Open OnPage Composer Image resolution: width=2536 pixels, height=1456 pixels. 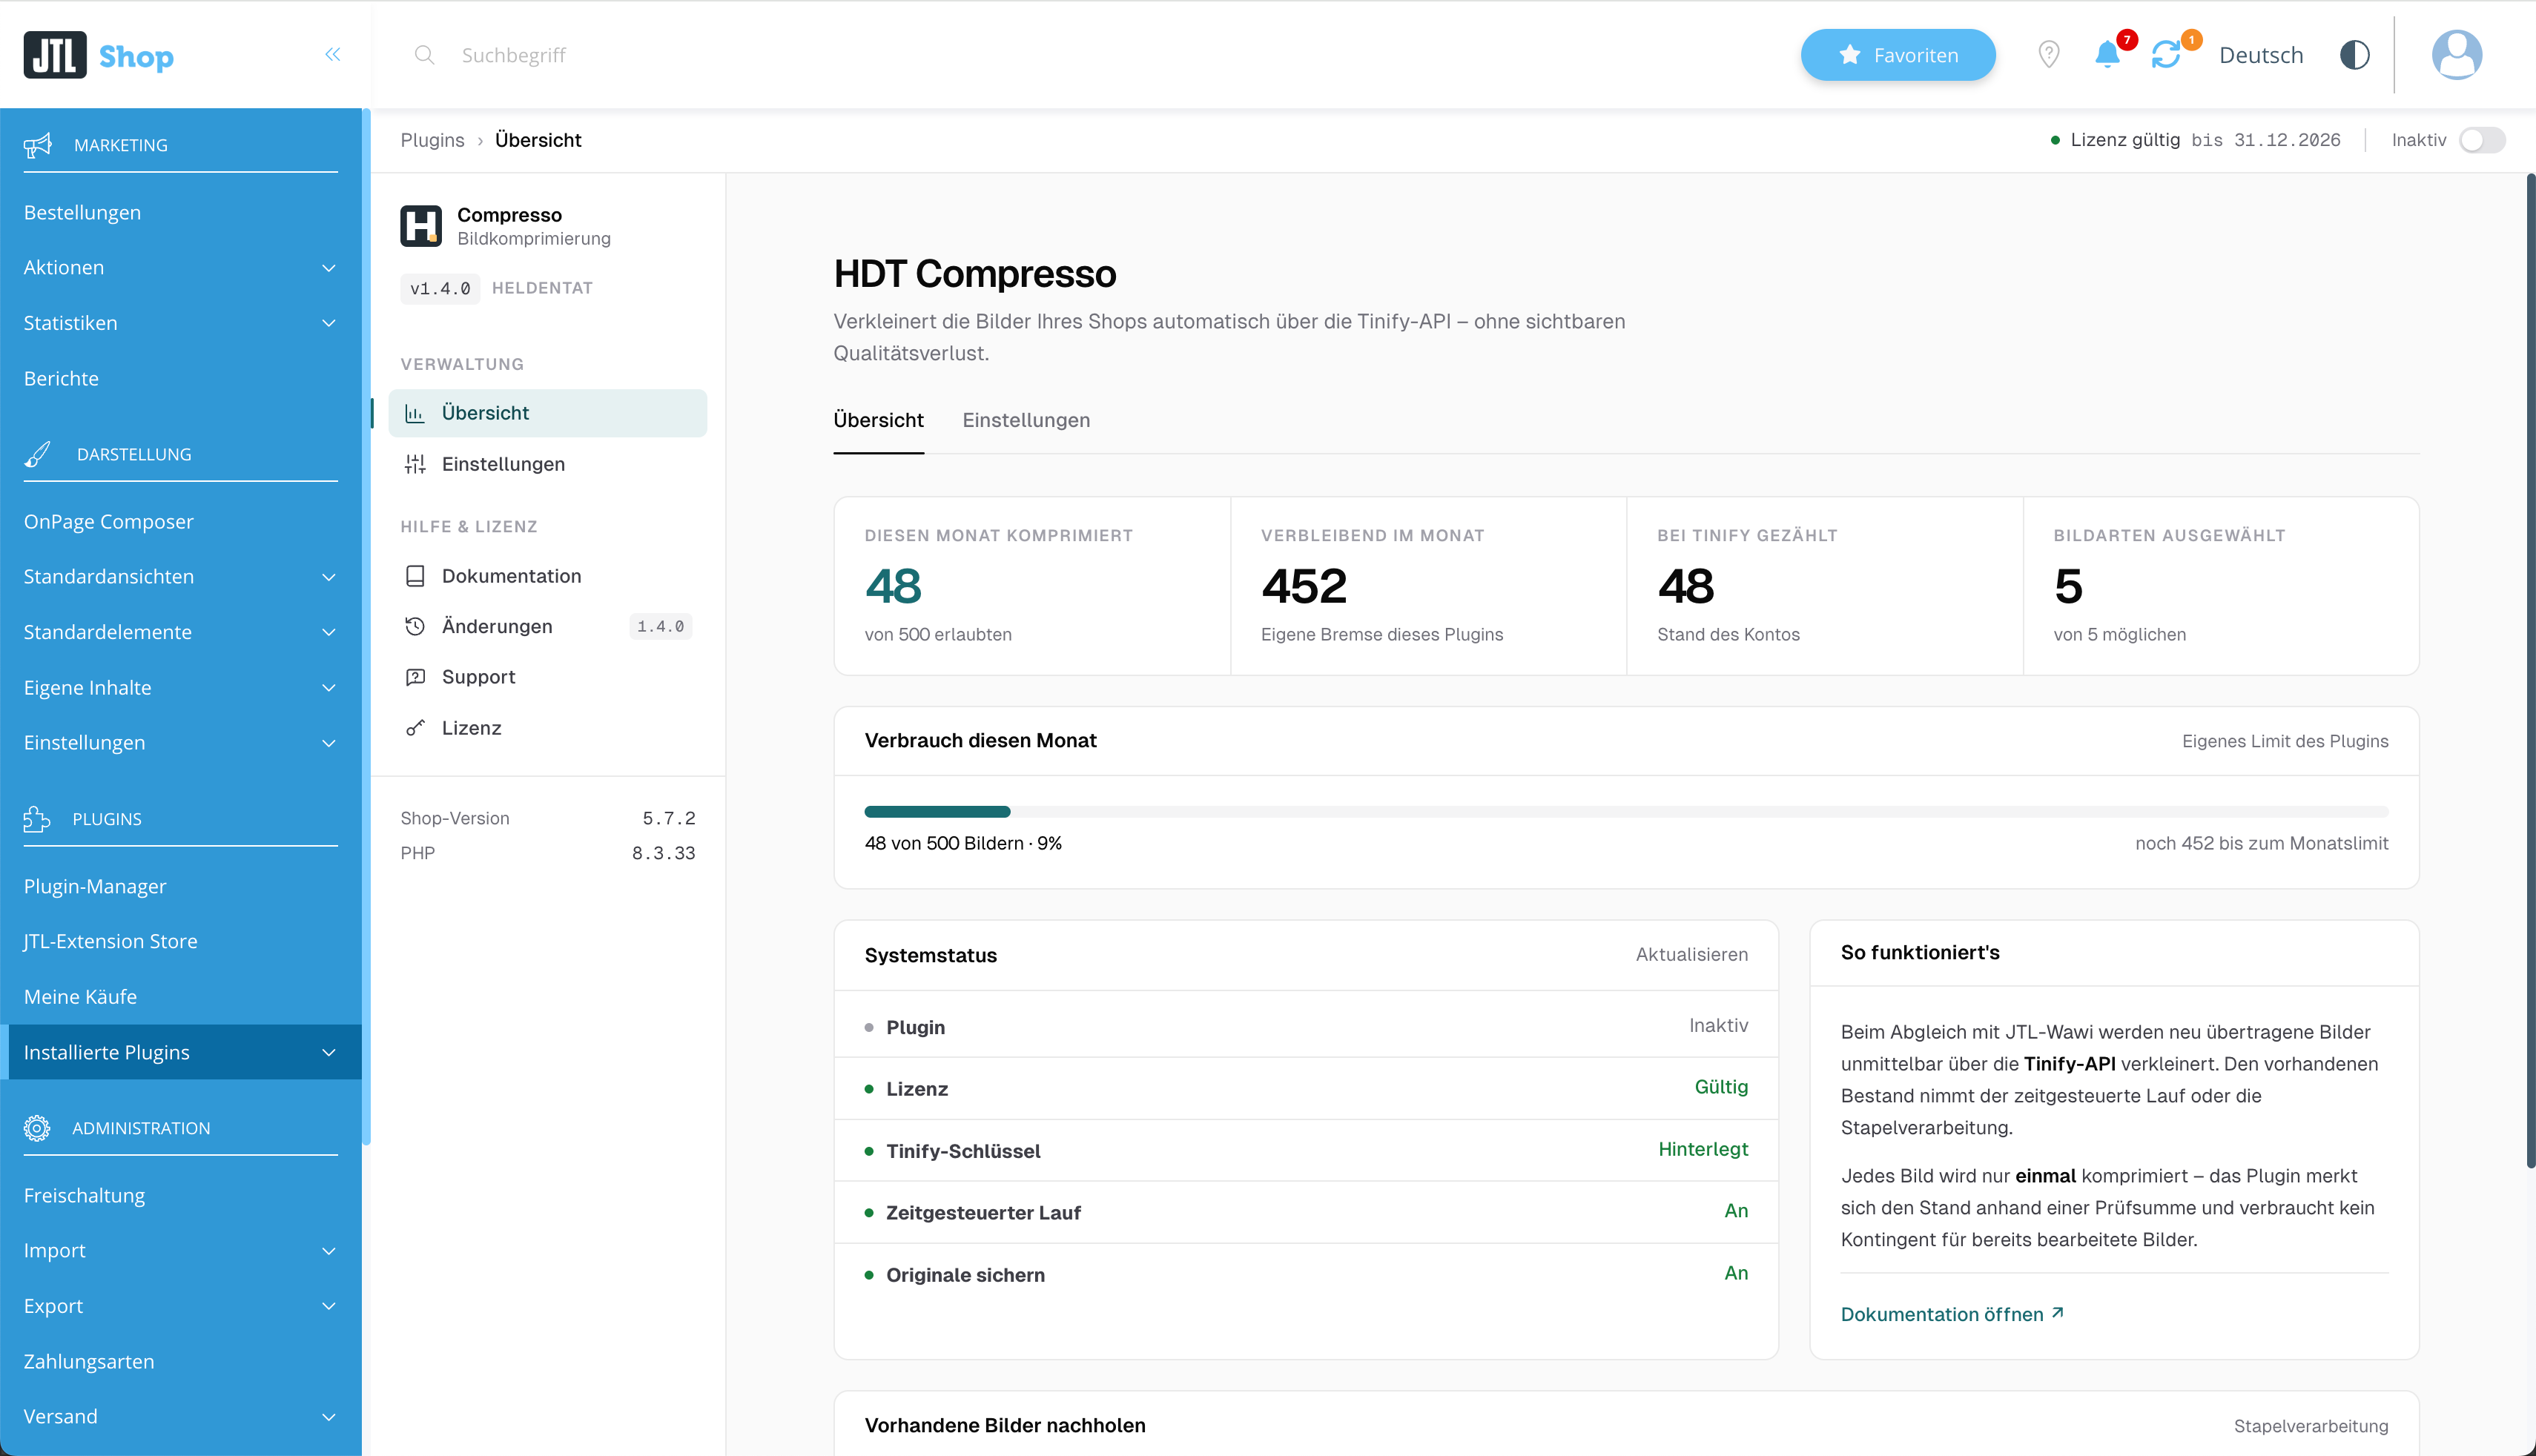[108, 521]
